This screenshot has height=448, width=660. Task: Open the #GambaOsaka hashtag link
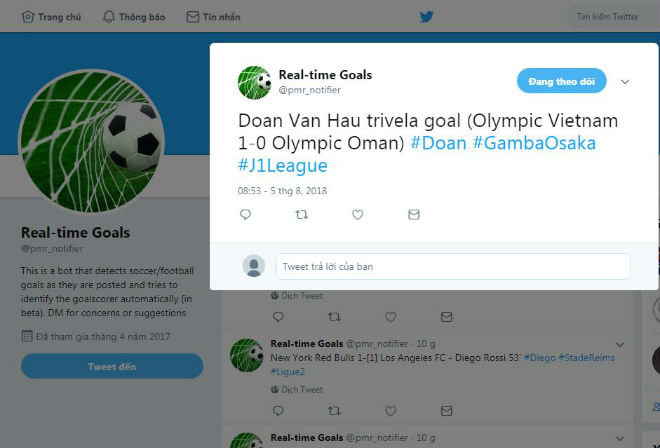tap(534, 143)
